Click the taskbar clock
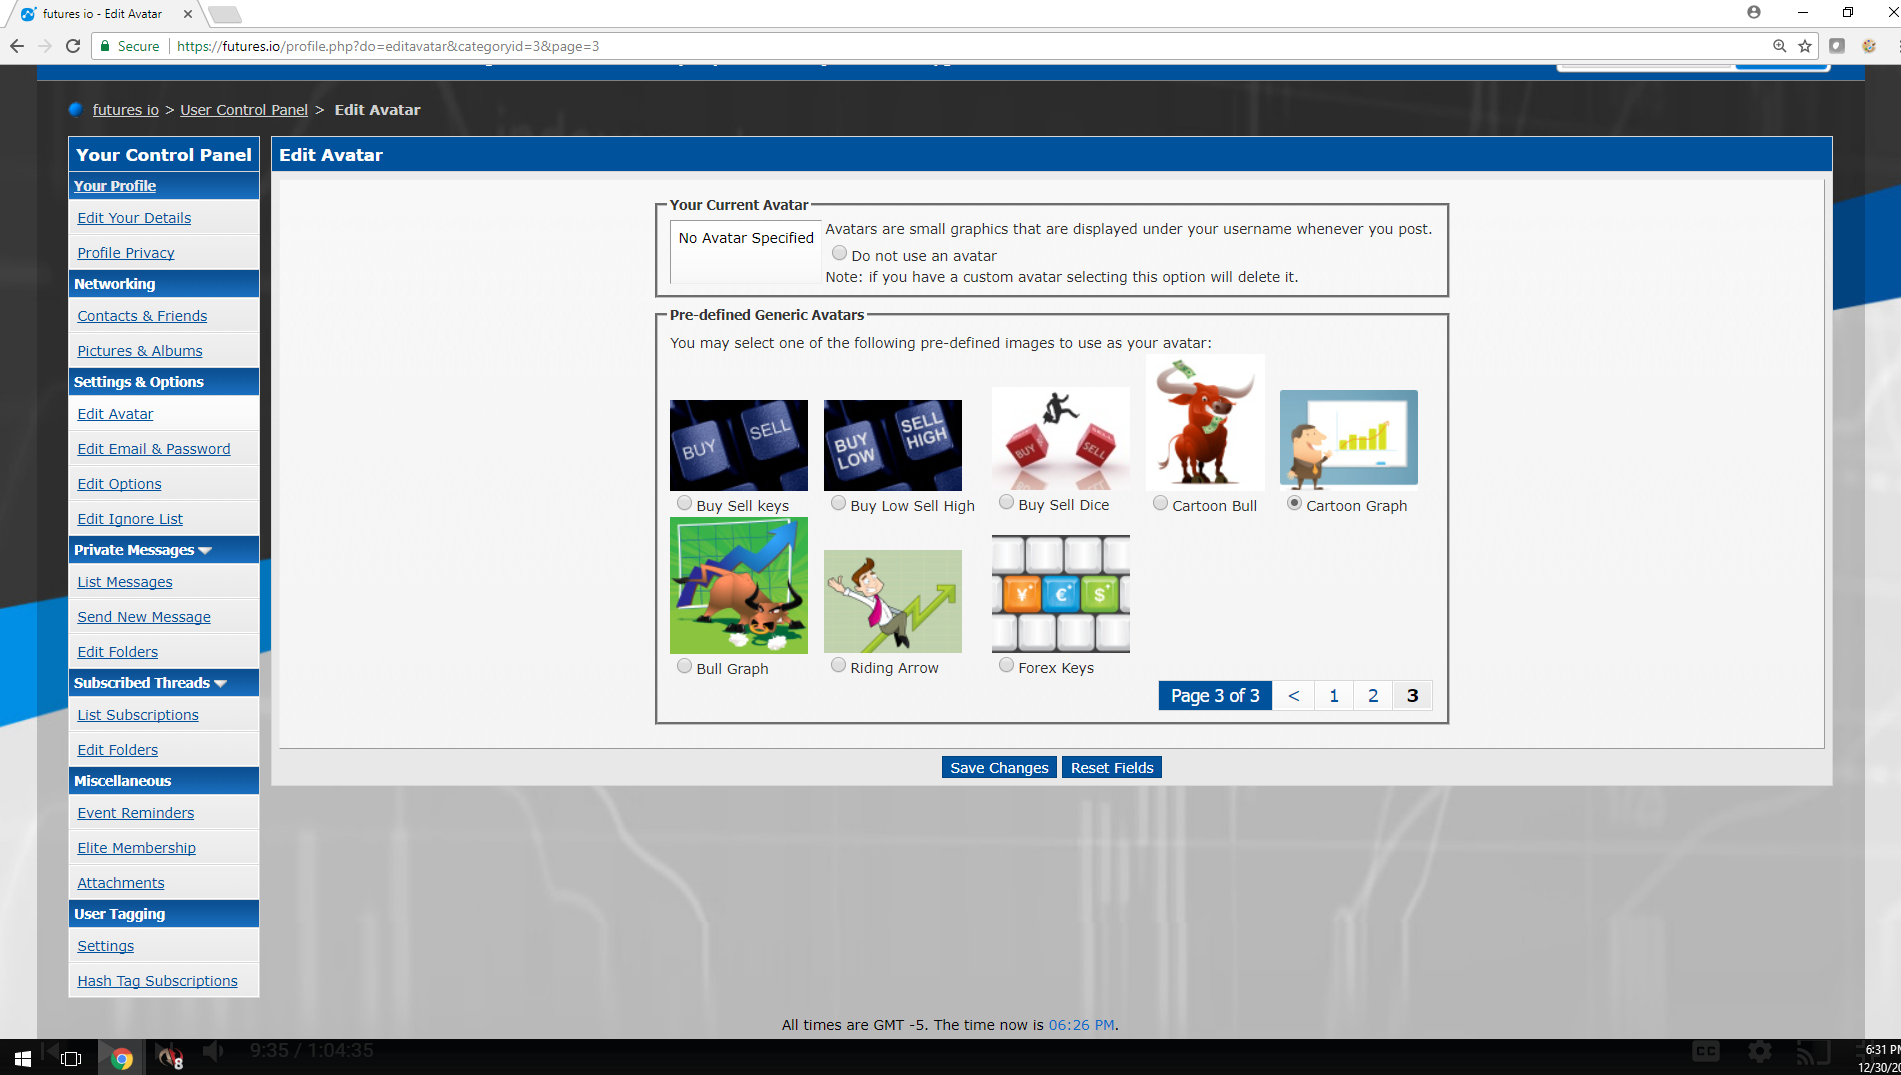1901x1075 pixels. click(x=1880, y=1057)
